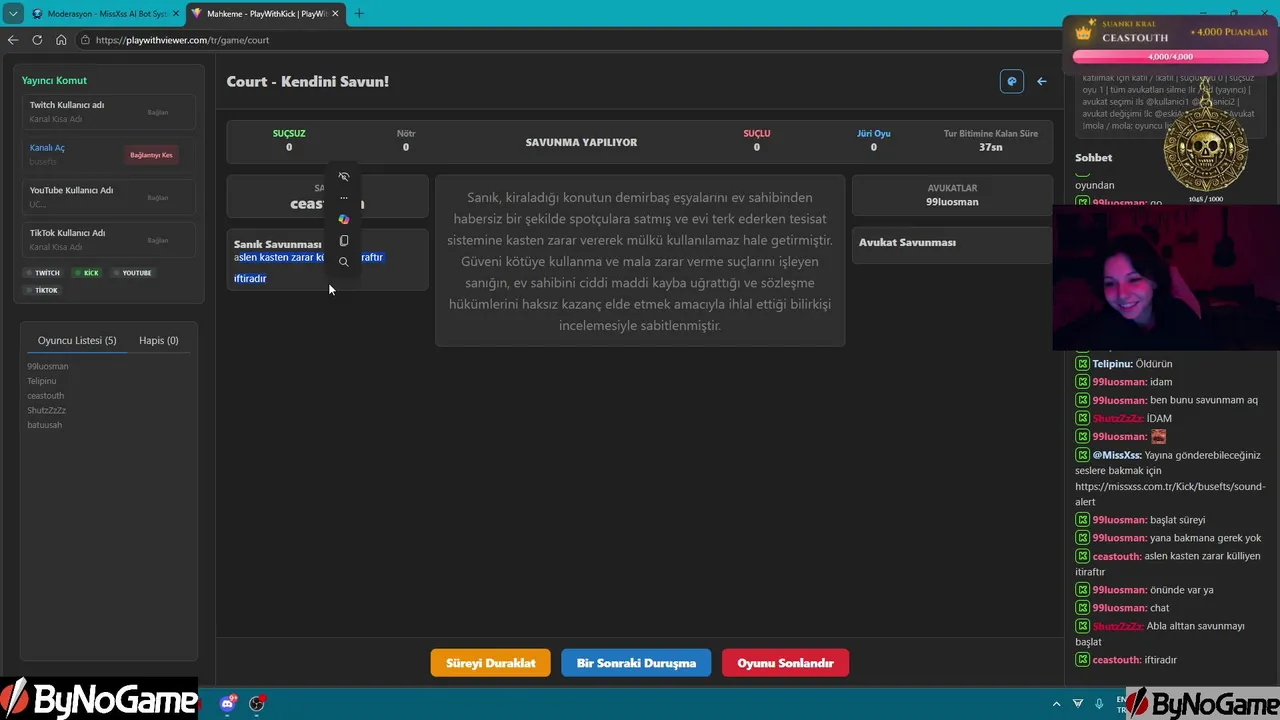The width and height of the screenshot is (1280, 720).
Task: Click the Avukat Savunması panel
Action: (952, 243)
